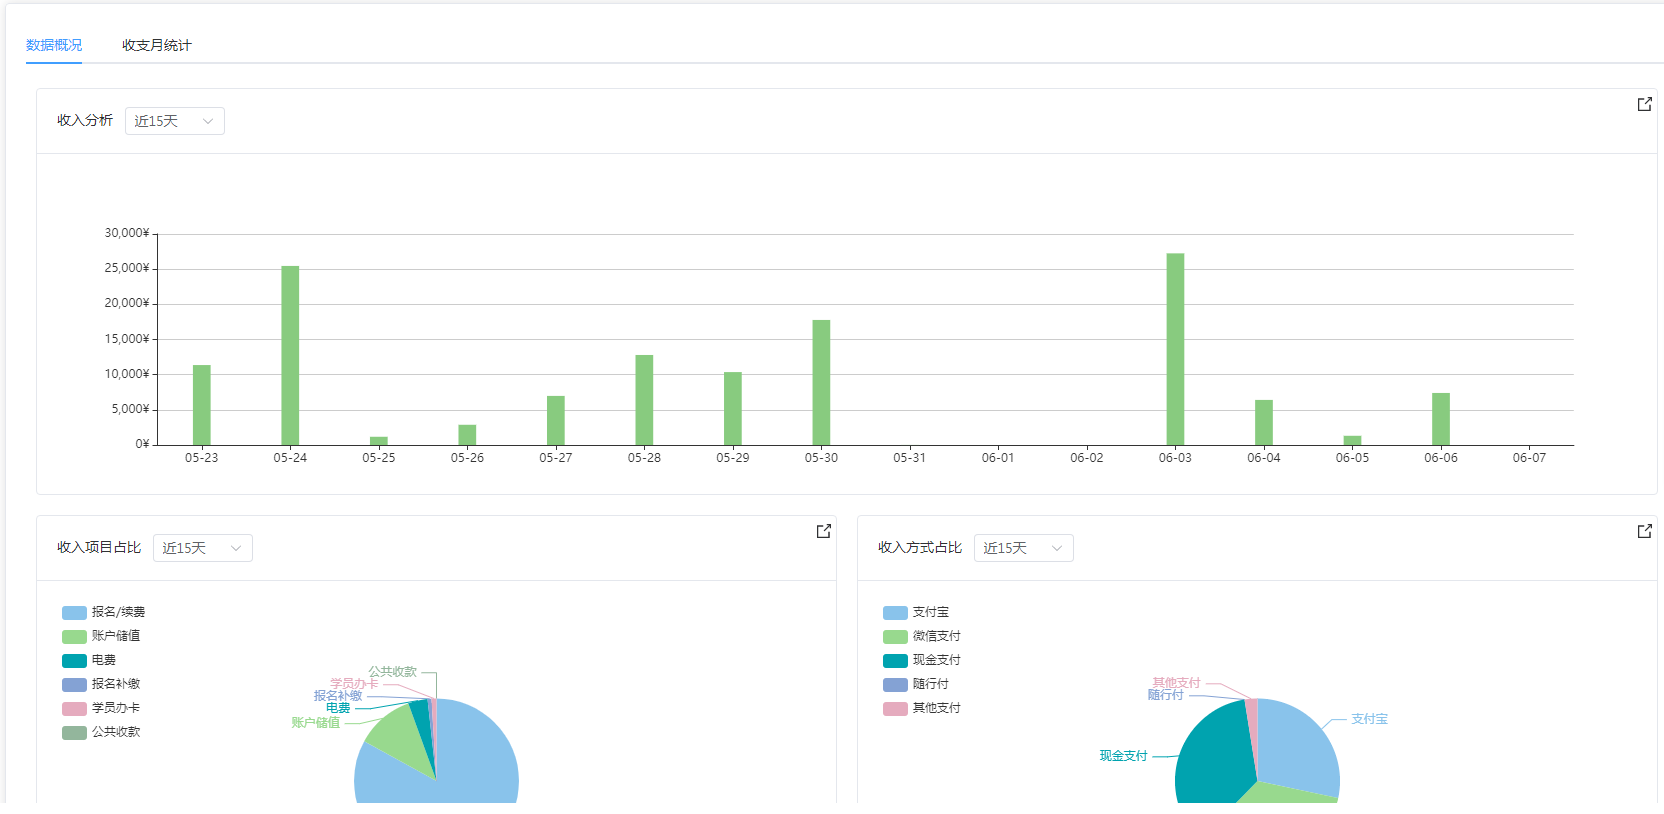Select the 05-23 income bar
The width and height of the screenshot is (1664, 814).
[x=202, y=405]
